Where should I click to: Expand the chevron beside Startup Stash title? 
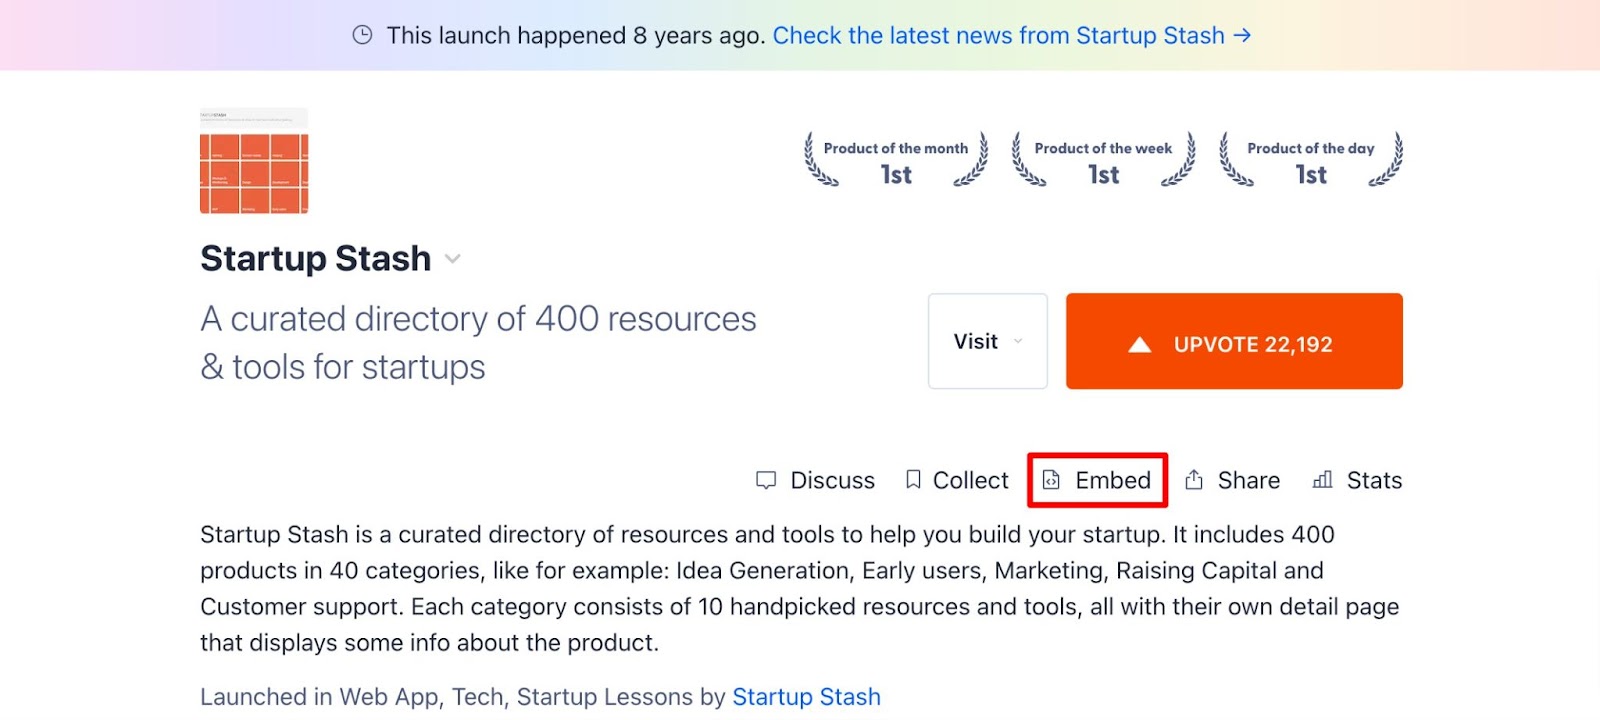tap(453, 259)
